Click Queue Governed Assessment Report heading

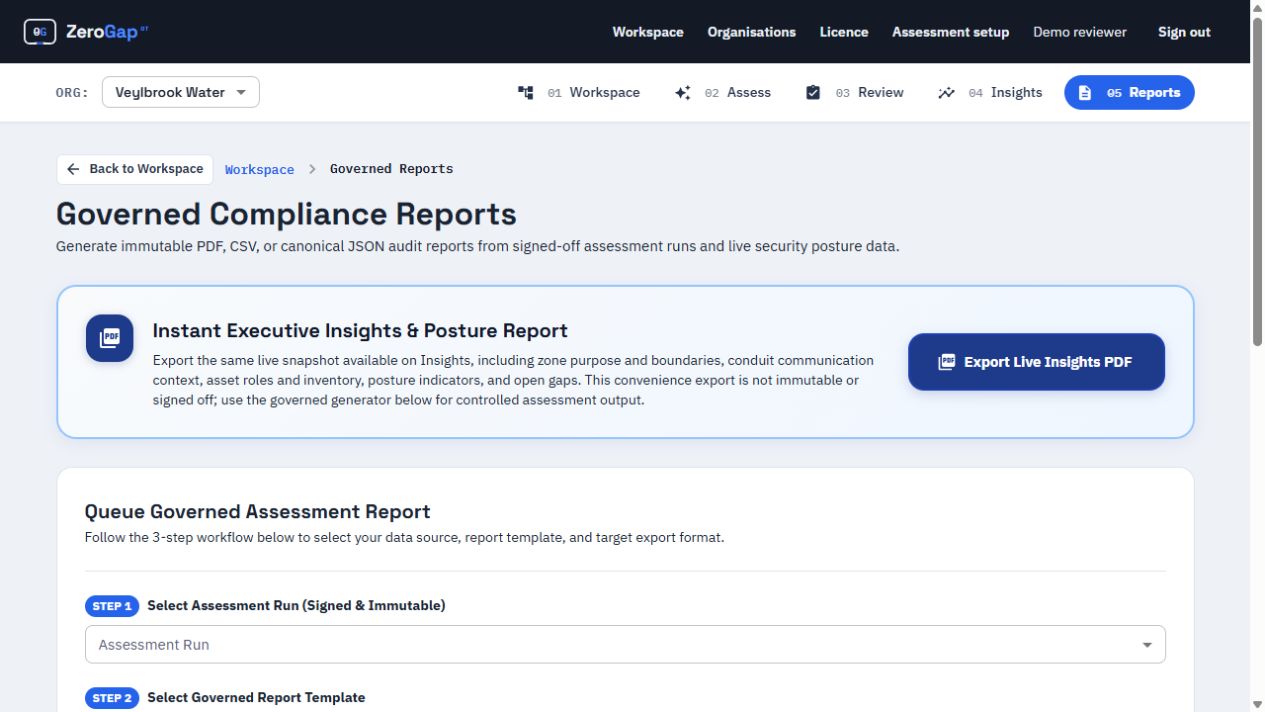coord(257,512)
